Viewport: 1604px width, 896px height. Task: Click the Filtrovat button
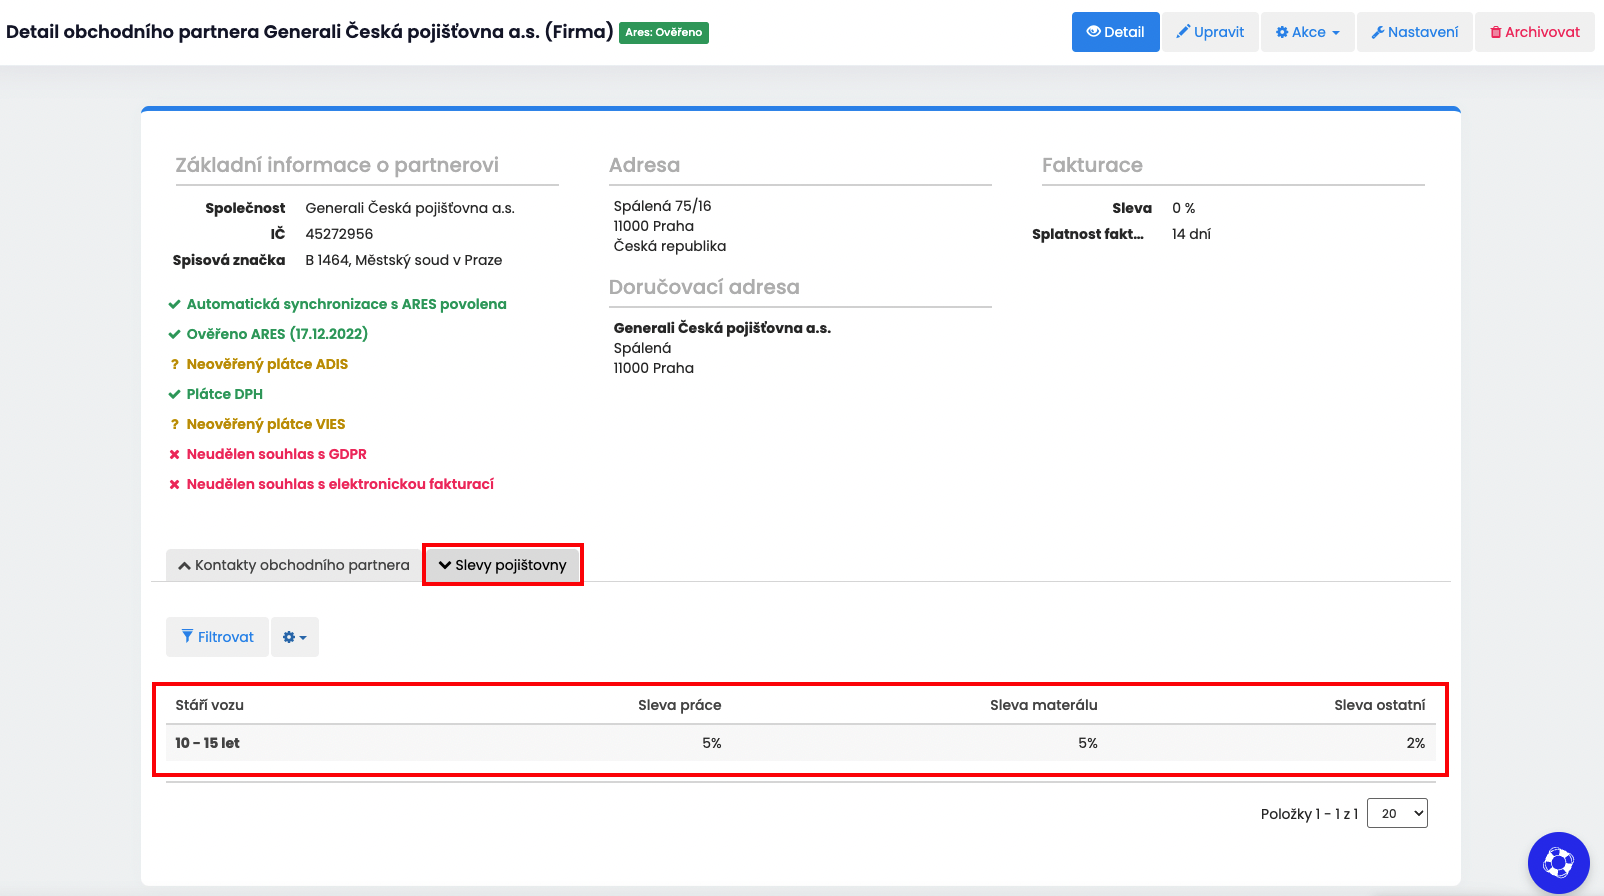pyautogui.click(x=217, y=637)
